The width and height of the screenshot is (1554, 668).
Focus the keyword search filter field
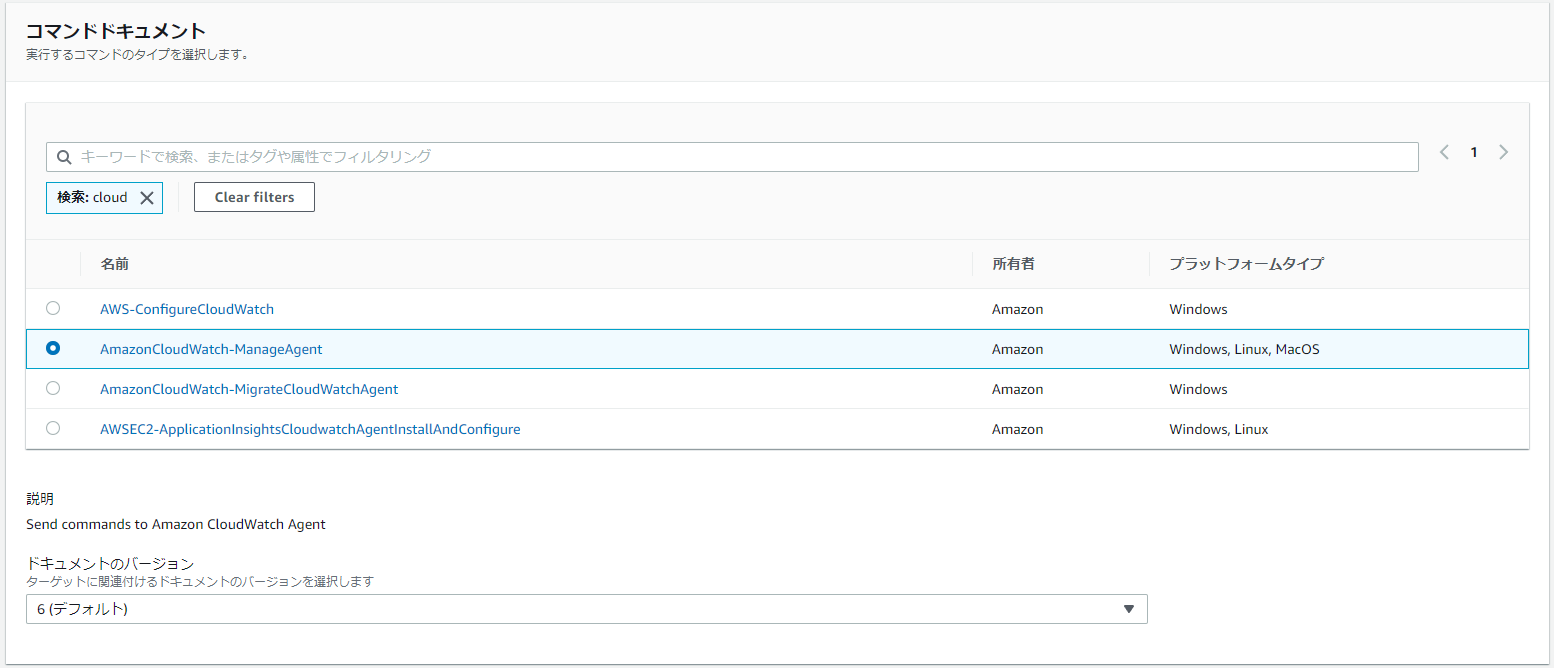click(x=732, y=157)
